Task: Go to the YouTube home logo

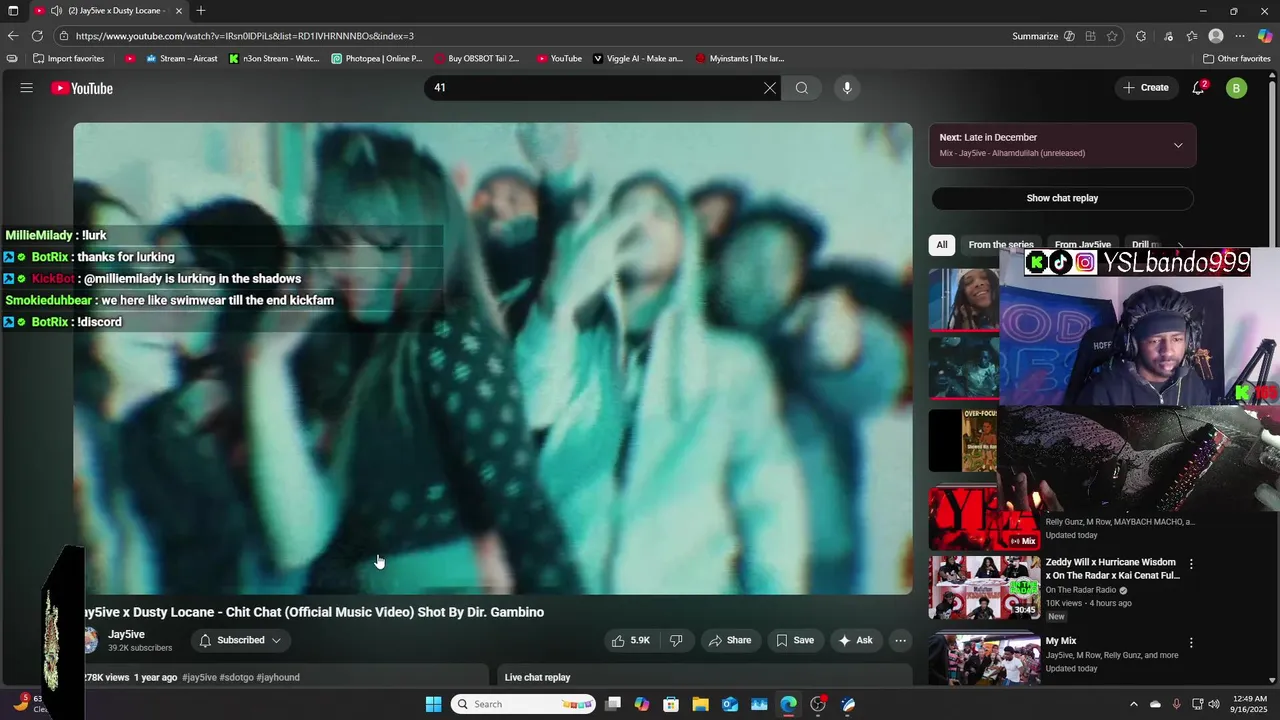Action: click(x=82, y=88)
